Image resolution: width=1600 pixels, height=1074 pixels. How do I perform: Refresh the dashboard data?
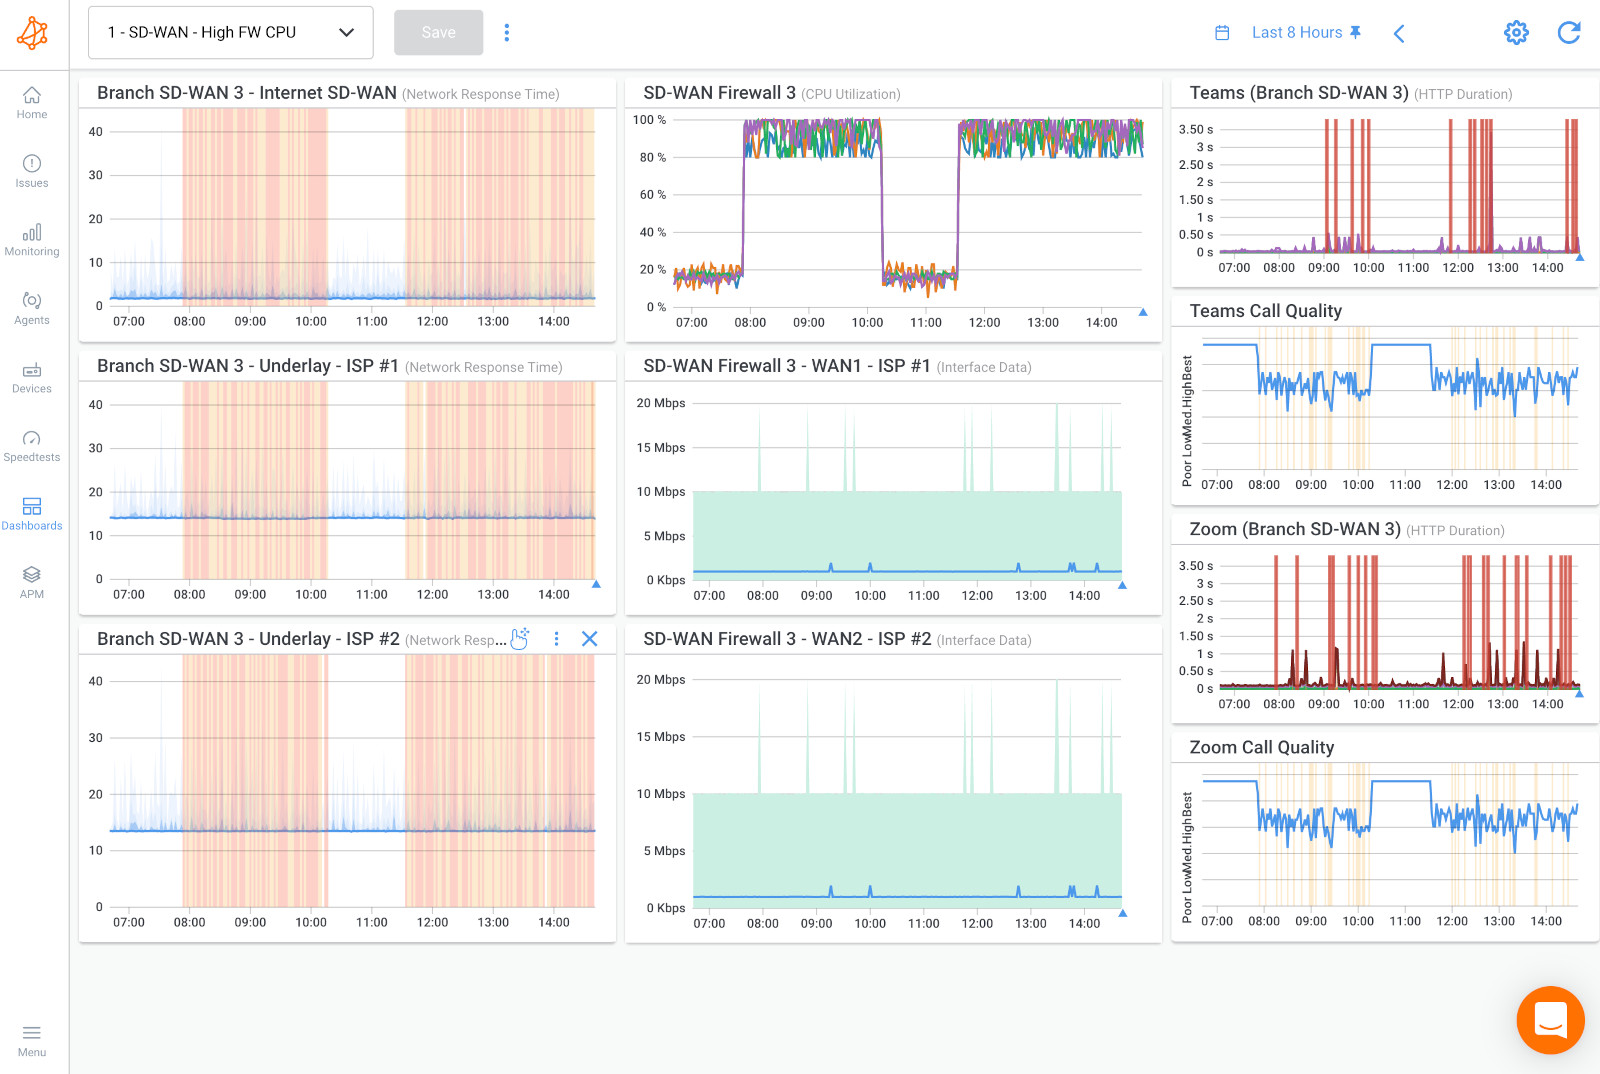click(x=1568, y=32)
